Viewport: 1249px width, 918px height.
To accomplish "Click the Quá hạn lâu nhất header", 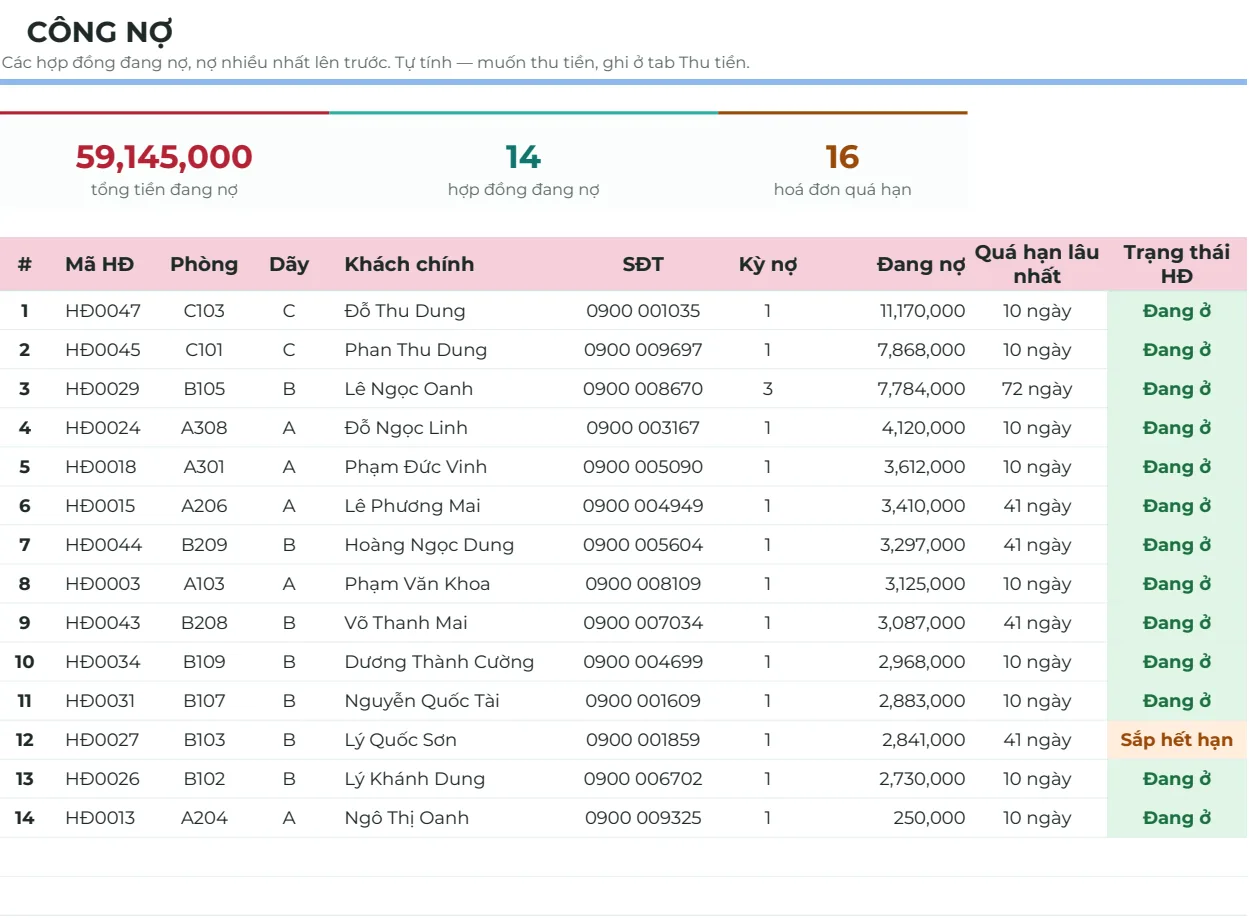I will point(1037,264).
